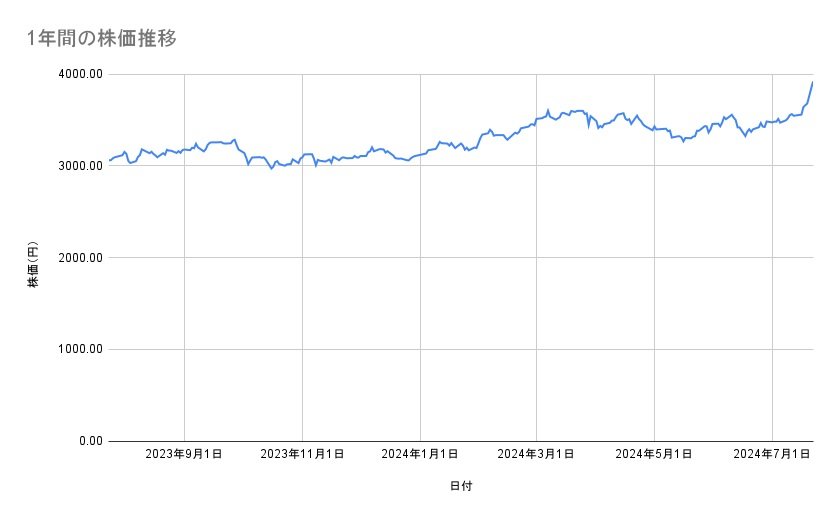Select the 2024年1月1日 date label

point(420,455)
